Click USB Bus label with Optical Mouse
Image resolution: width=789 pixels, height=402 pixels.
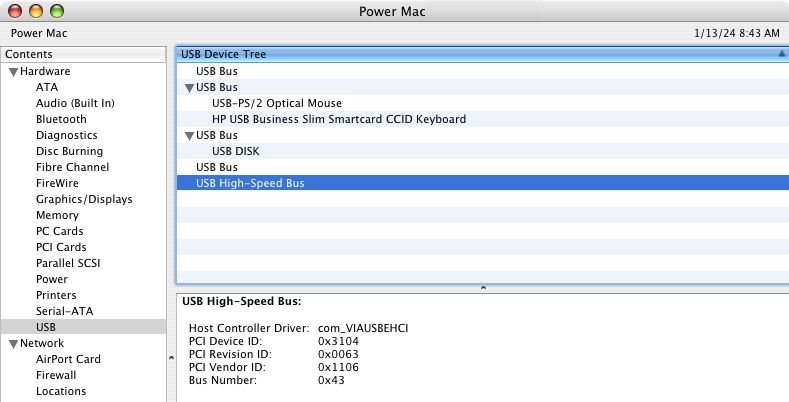click(x=216, y=87)
